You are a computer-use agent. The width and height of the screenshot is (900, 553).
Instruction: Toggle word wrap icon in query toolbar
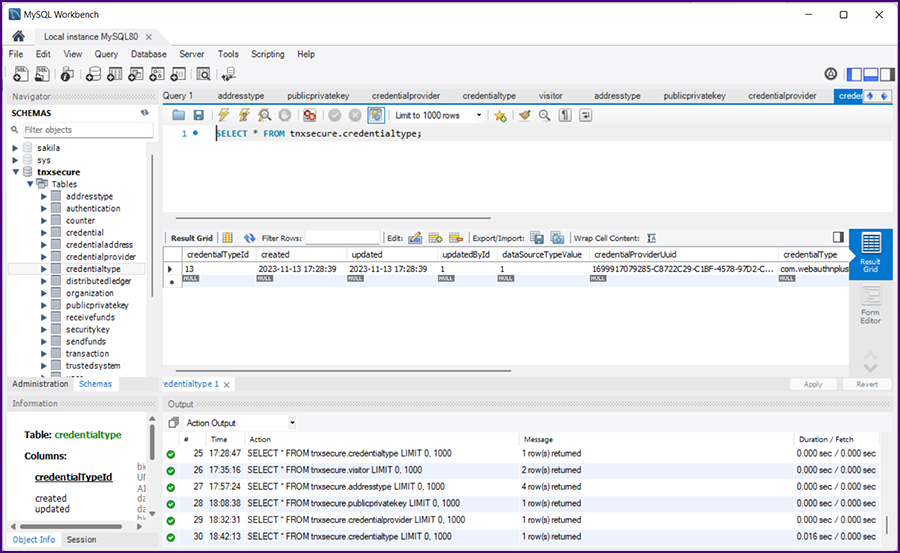(585, 115)
